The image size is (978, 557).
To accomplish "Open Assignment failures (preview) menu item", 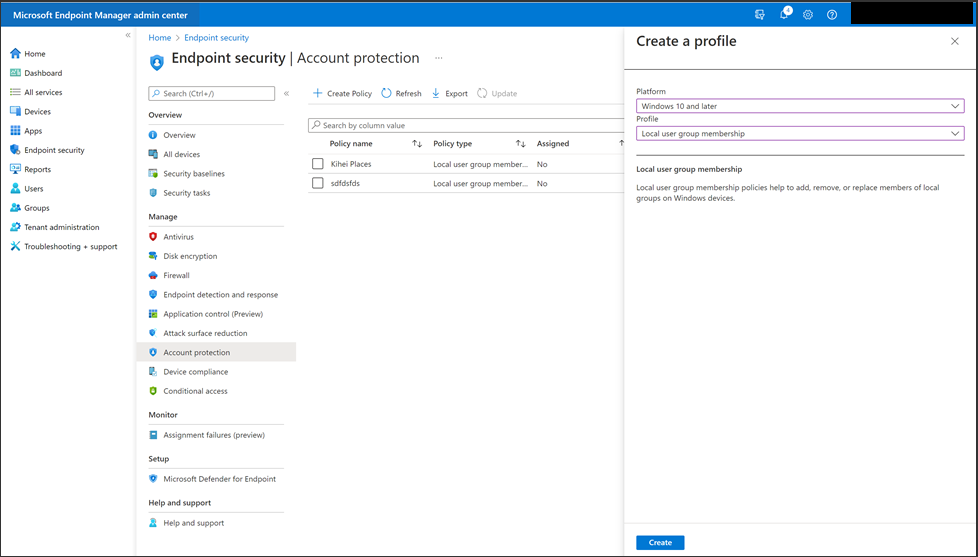I will point(216,435).
